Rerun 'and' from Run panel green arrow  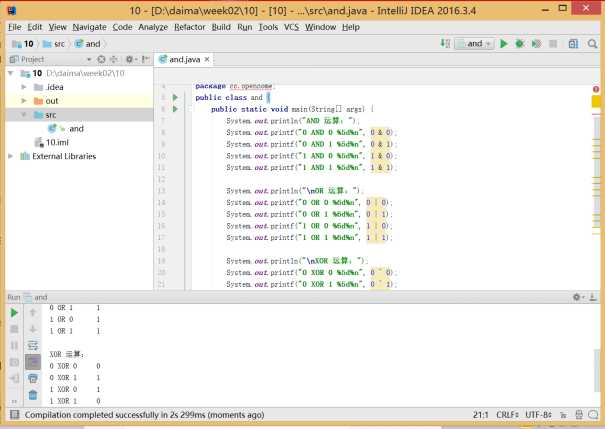(14, 312)
